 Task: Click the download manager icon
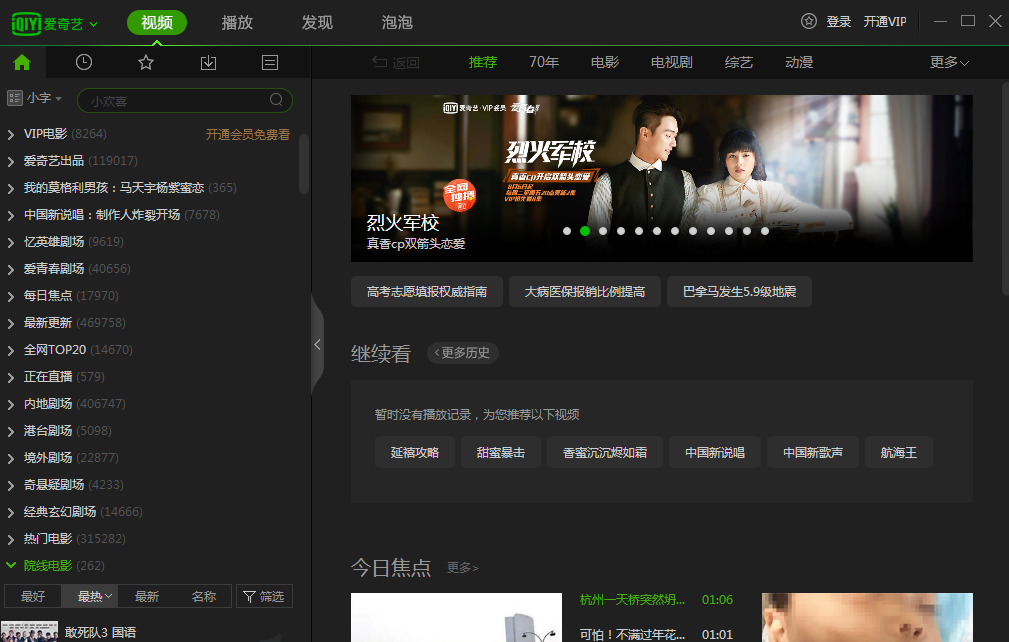coord(208,61)
